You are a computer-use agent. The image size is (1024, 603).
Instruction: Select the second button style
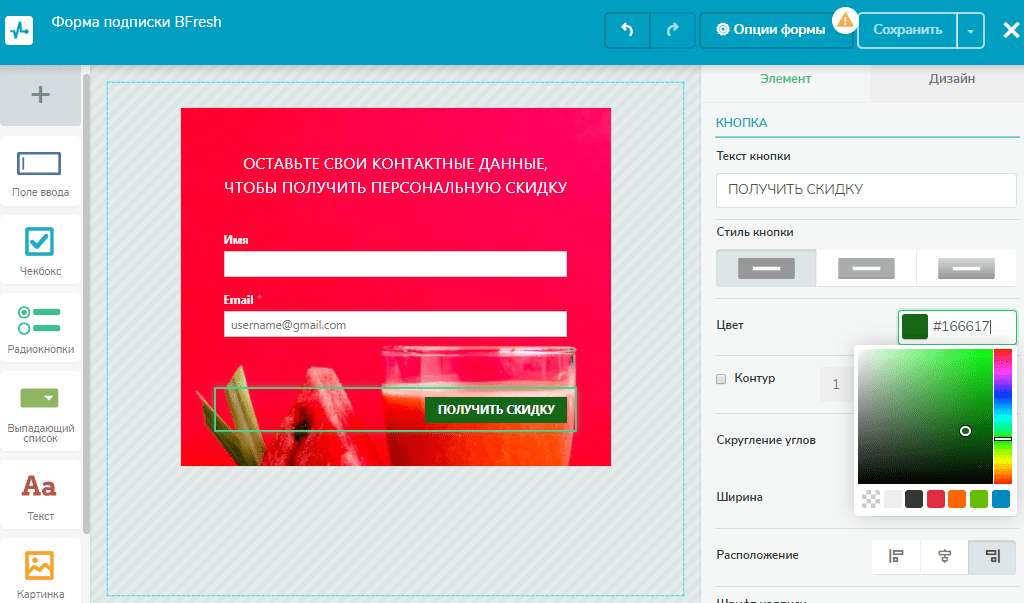point(866,268)
